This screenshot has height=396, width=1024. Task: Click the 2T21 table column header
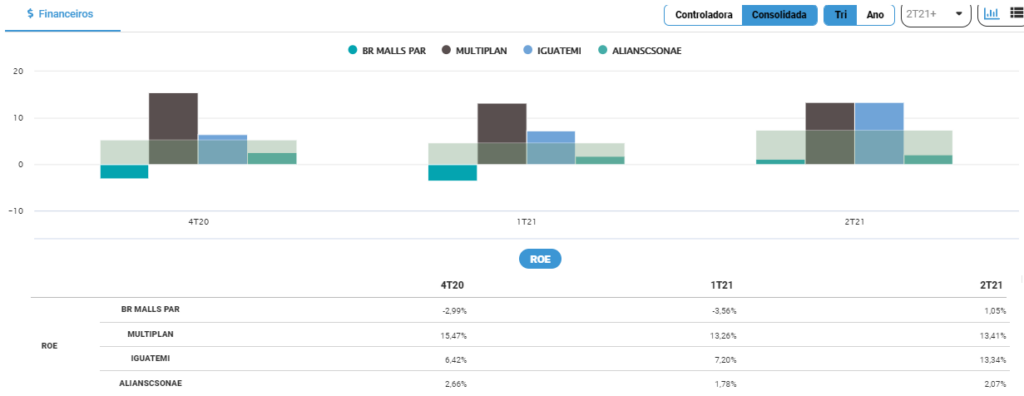tap(991, 285)
